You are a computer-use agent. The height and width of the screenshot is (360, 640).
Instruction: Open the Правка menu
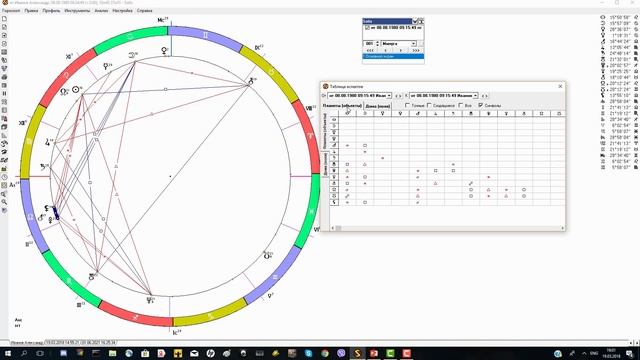[x=31, y=11]
